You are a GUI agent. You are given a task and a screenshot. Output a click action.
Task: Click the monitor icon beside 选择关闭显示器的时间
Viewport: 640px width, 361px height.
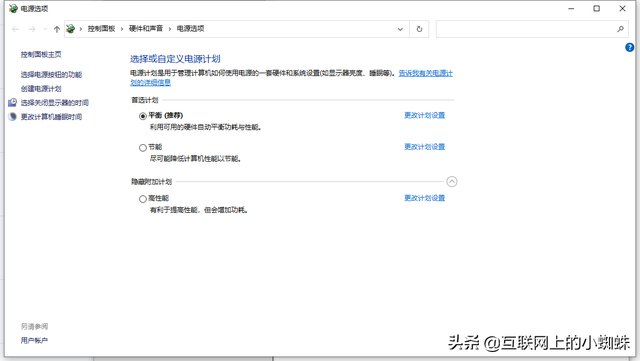[13, 103]
